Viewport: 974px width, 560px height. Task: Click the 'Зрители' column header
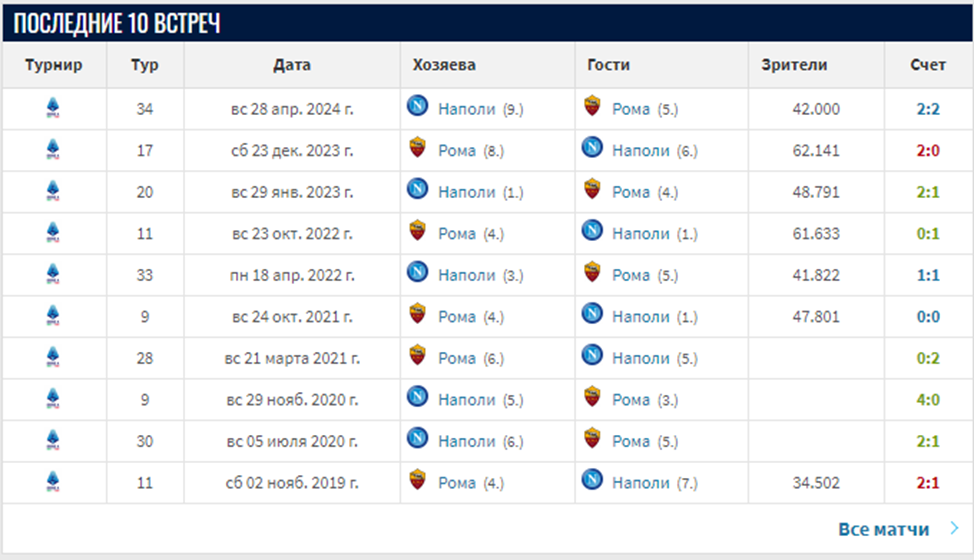coord(795,65)
